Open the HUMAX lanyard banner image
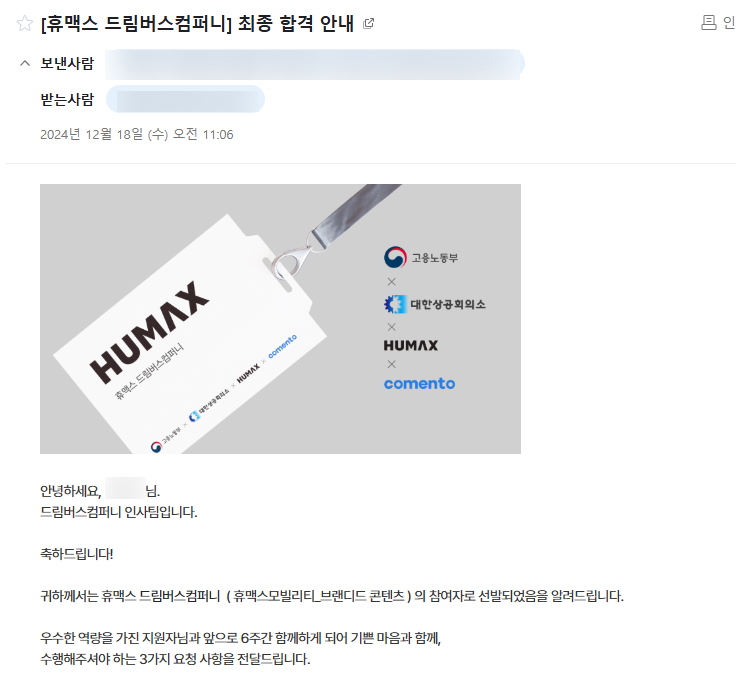 tap(280, 319)
